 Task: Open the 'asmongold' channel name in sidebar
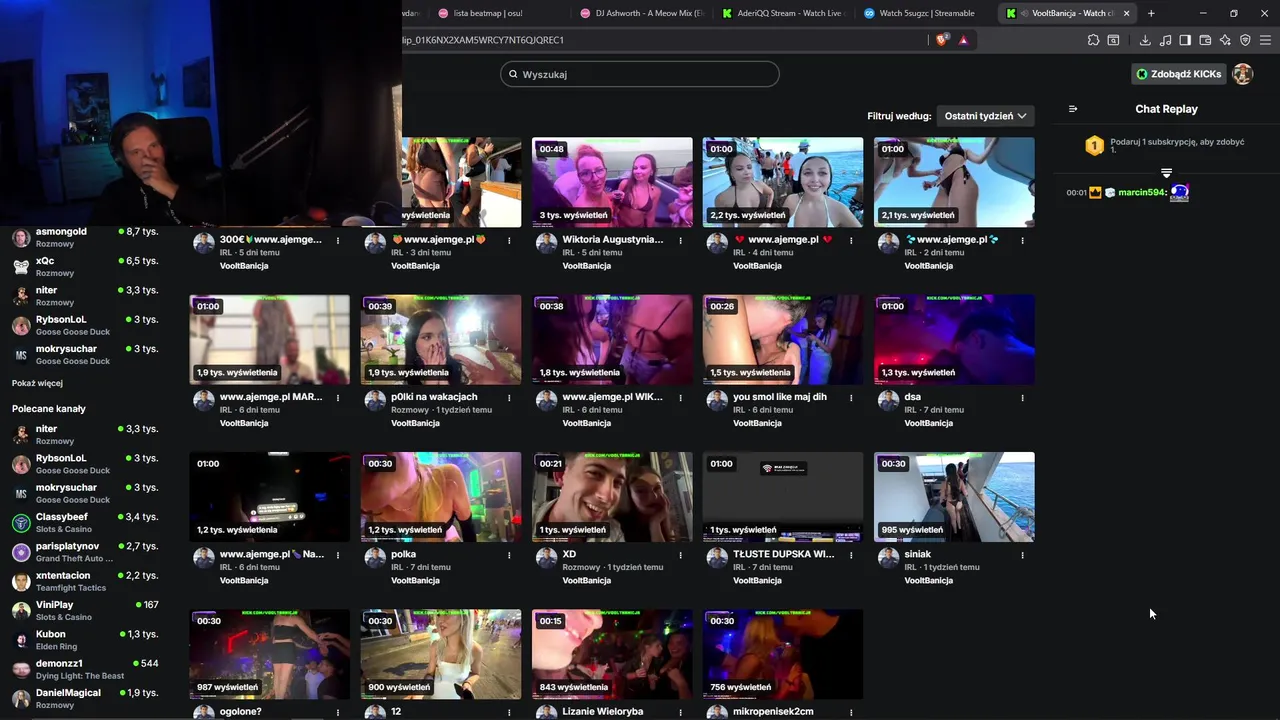click(x=61, y=232)
